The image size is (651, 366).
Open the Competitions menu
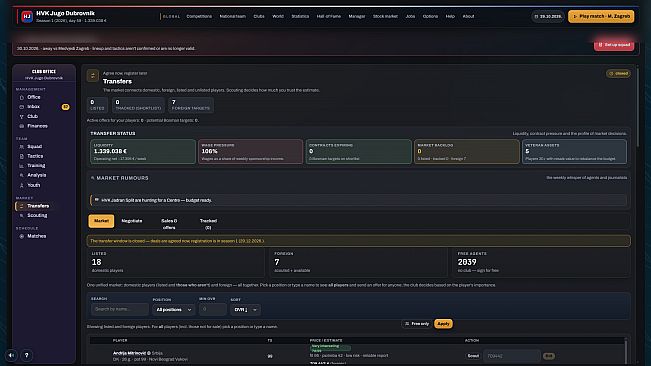point(199,17)
